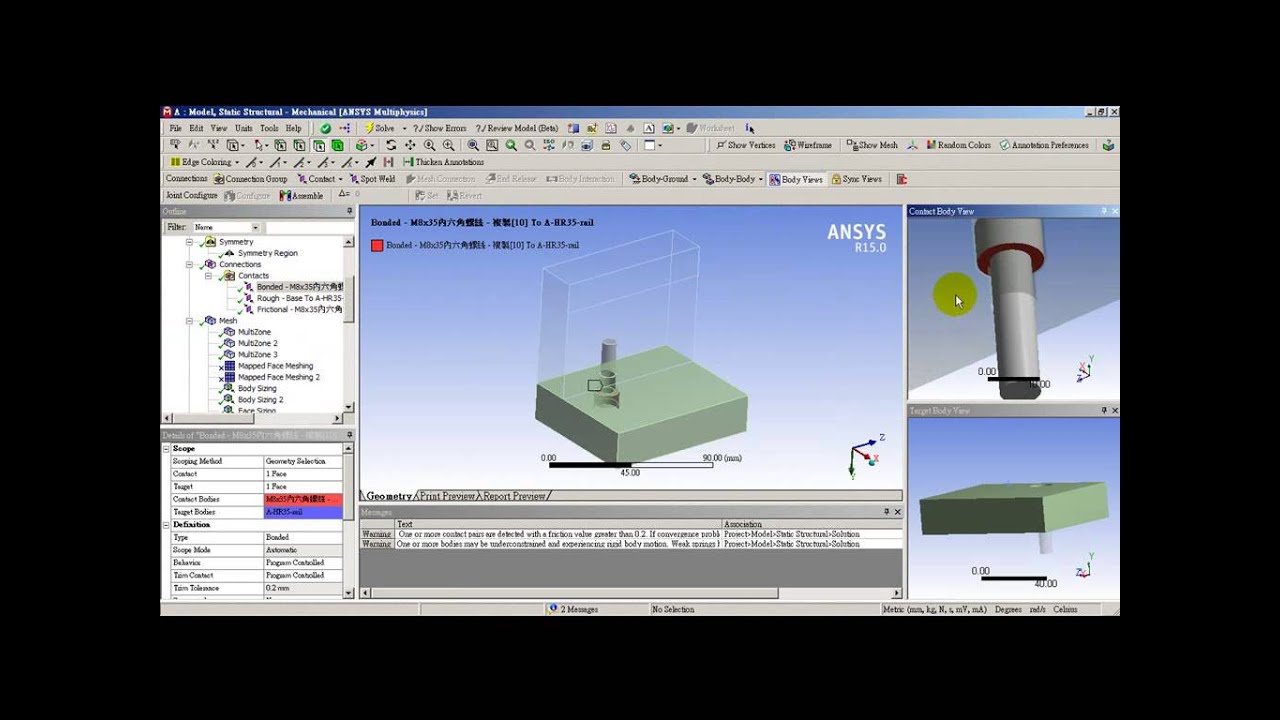Collapse the Connections tree node
Image resolution: width=1280 pixels, height=720 pixels.
click(x=189, y=264)
